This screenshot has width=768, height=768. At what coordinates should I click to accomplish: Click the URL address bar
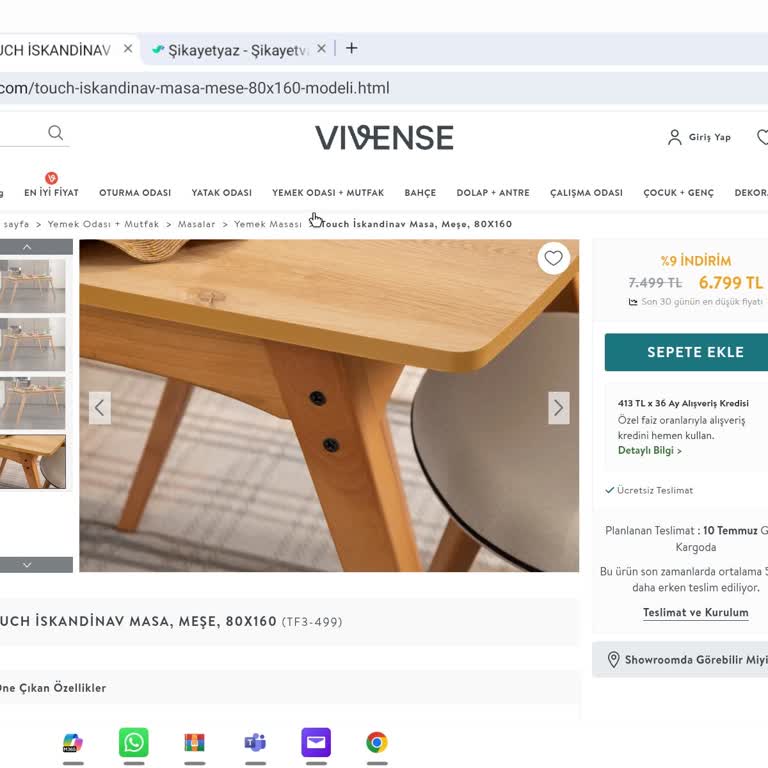tap(382, 88)
